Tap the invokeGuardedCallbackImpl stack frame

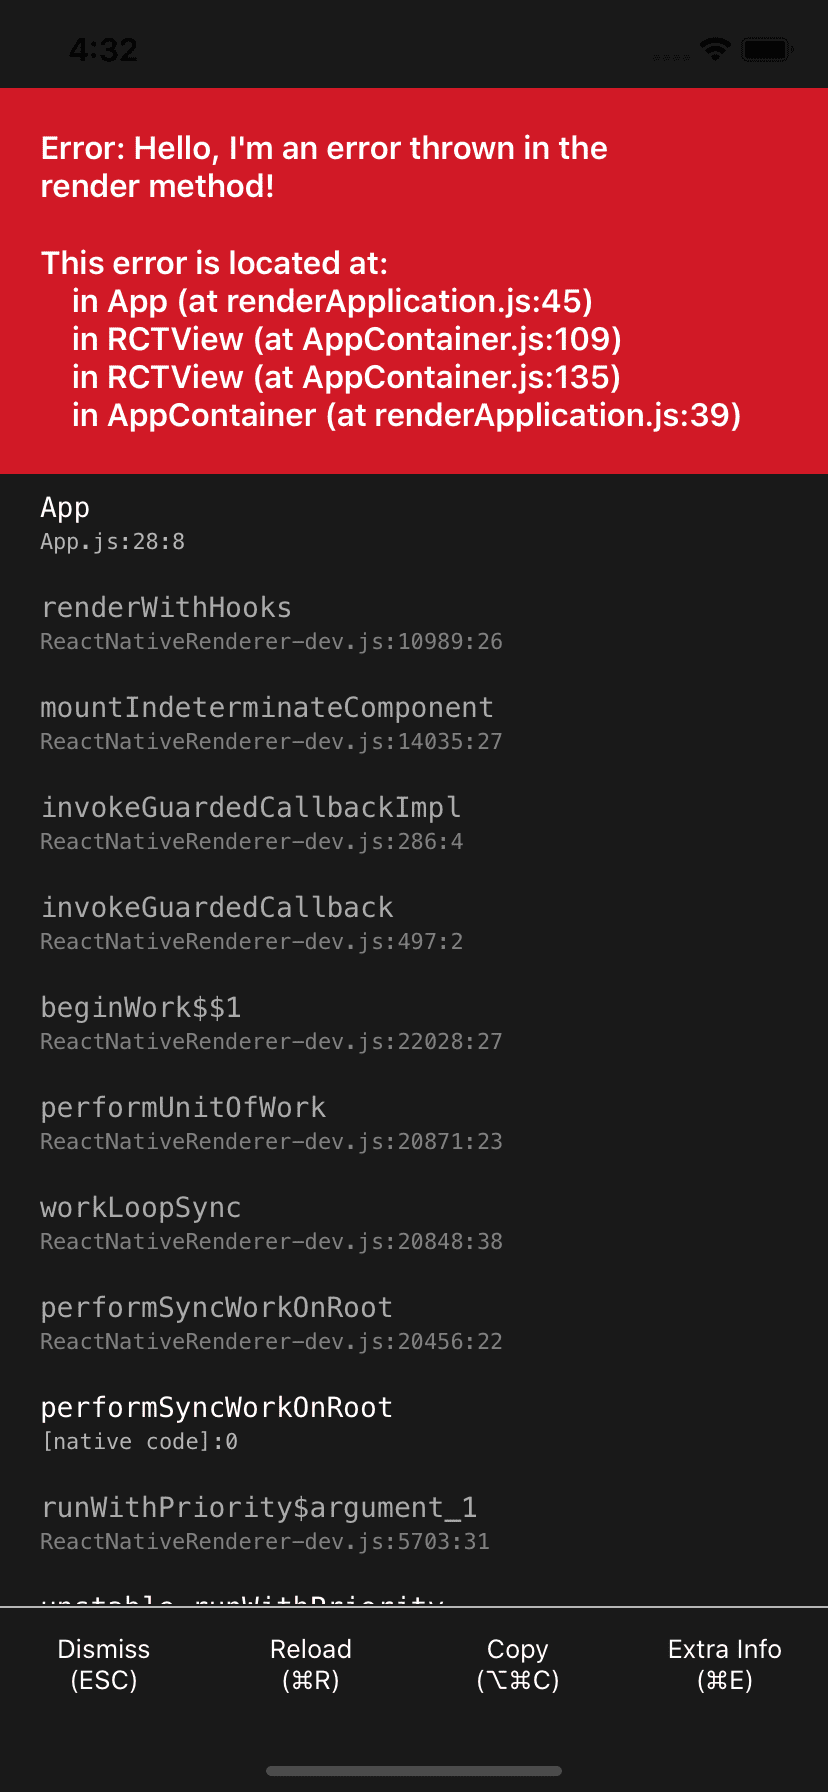(251, 823)
